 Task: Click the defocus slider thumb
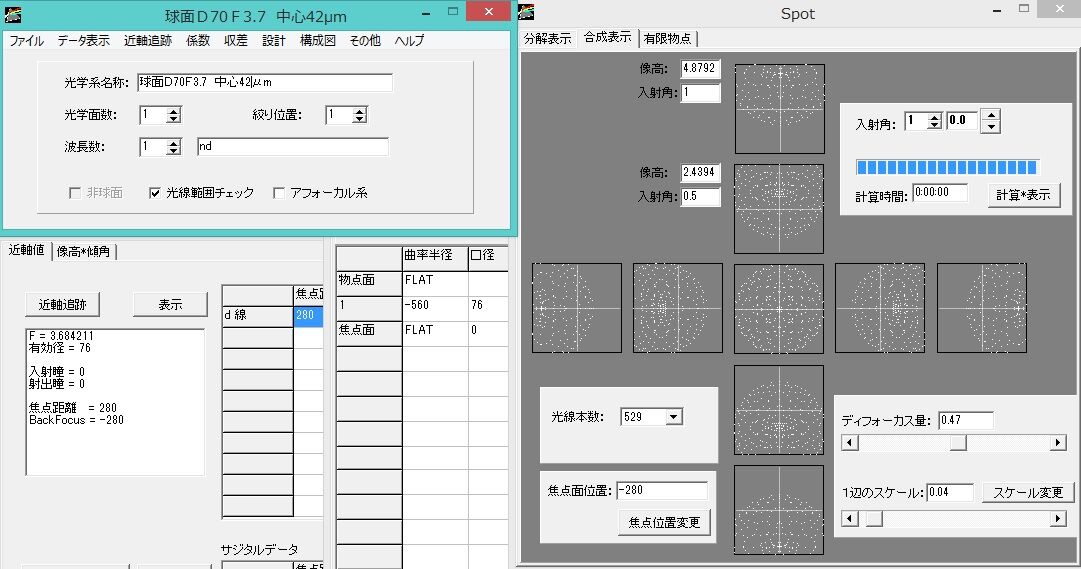click(958, 443)
